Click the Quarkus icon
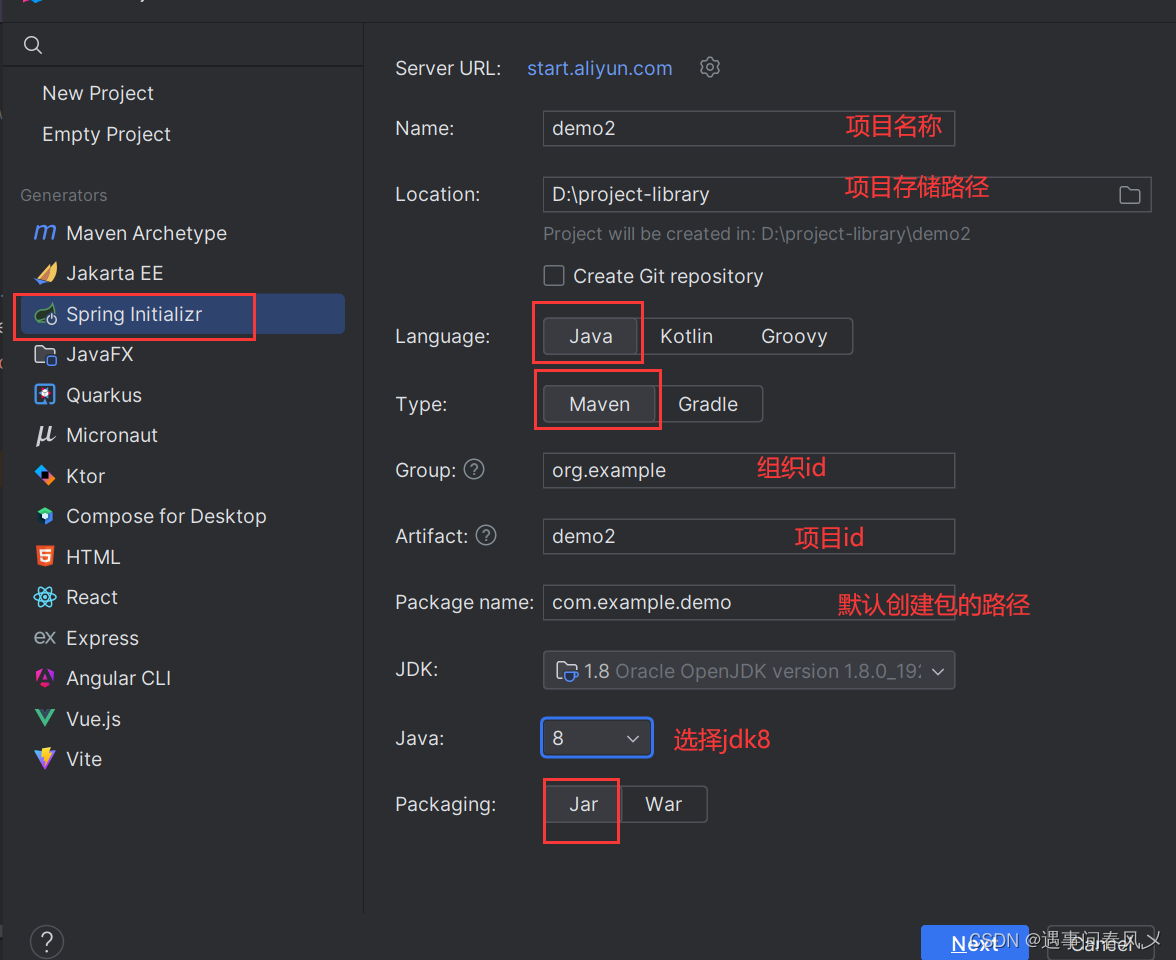The width and height of the screenshot is (1176, 960). [x=45, y=394]
